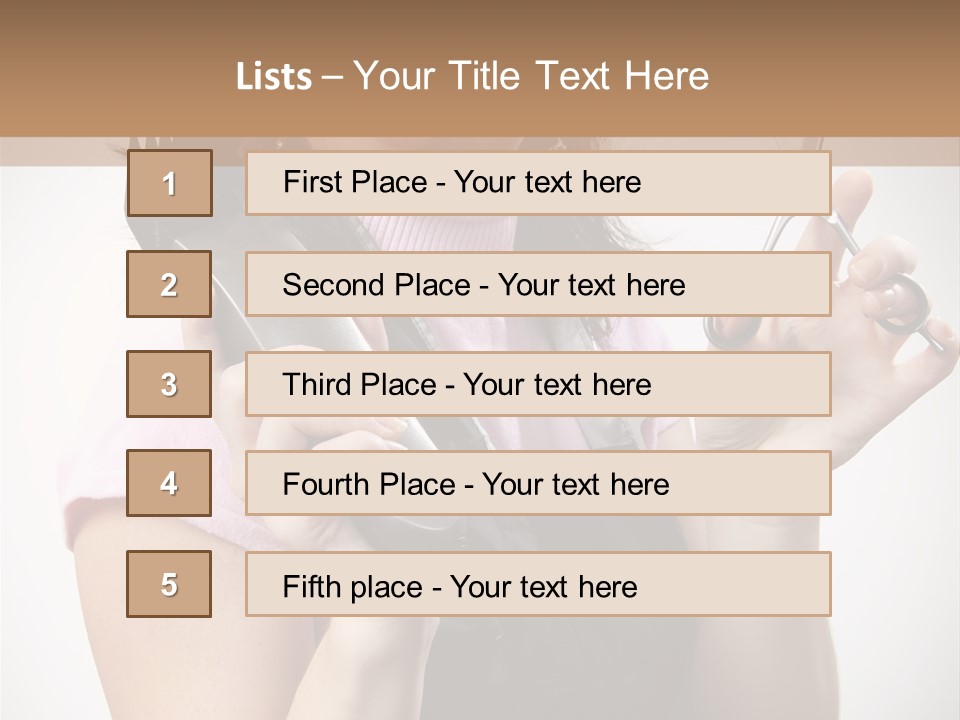The width and height of the screenshot is (960, 720).
Task: Select the number 4 box
Action: (x=169, y=484)
